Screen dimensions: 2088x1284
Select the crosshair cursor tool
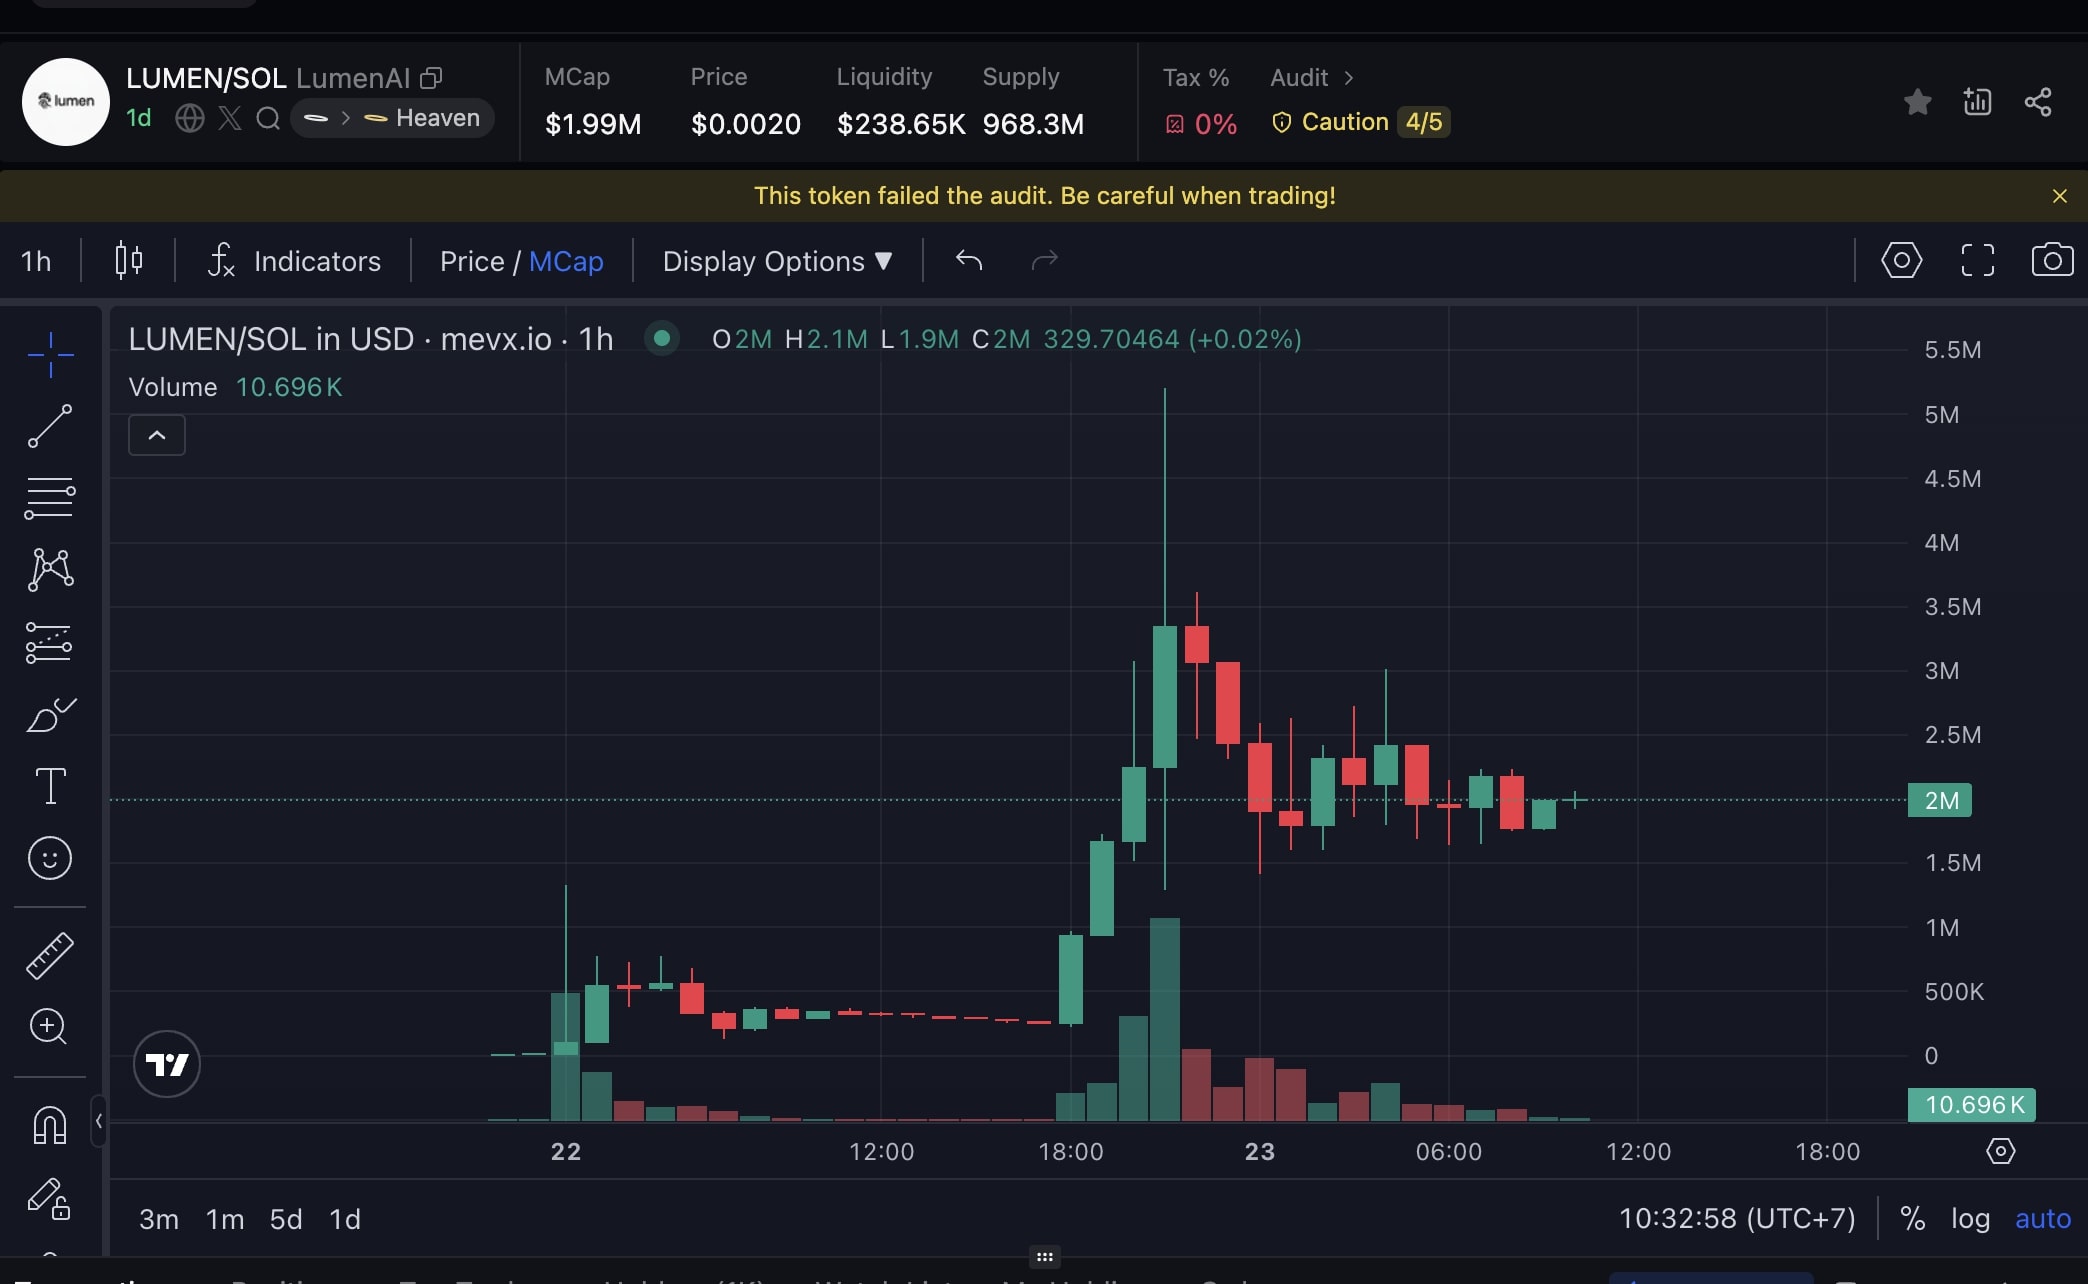tap(50, 355)
